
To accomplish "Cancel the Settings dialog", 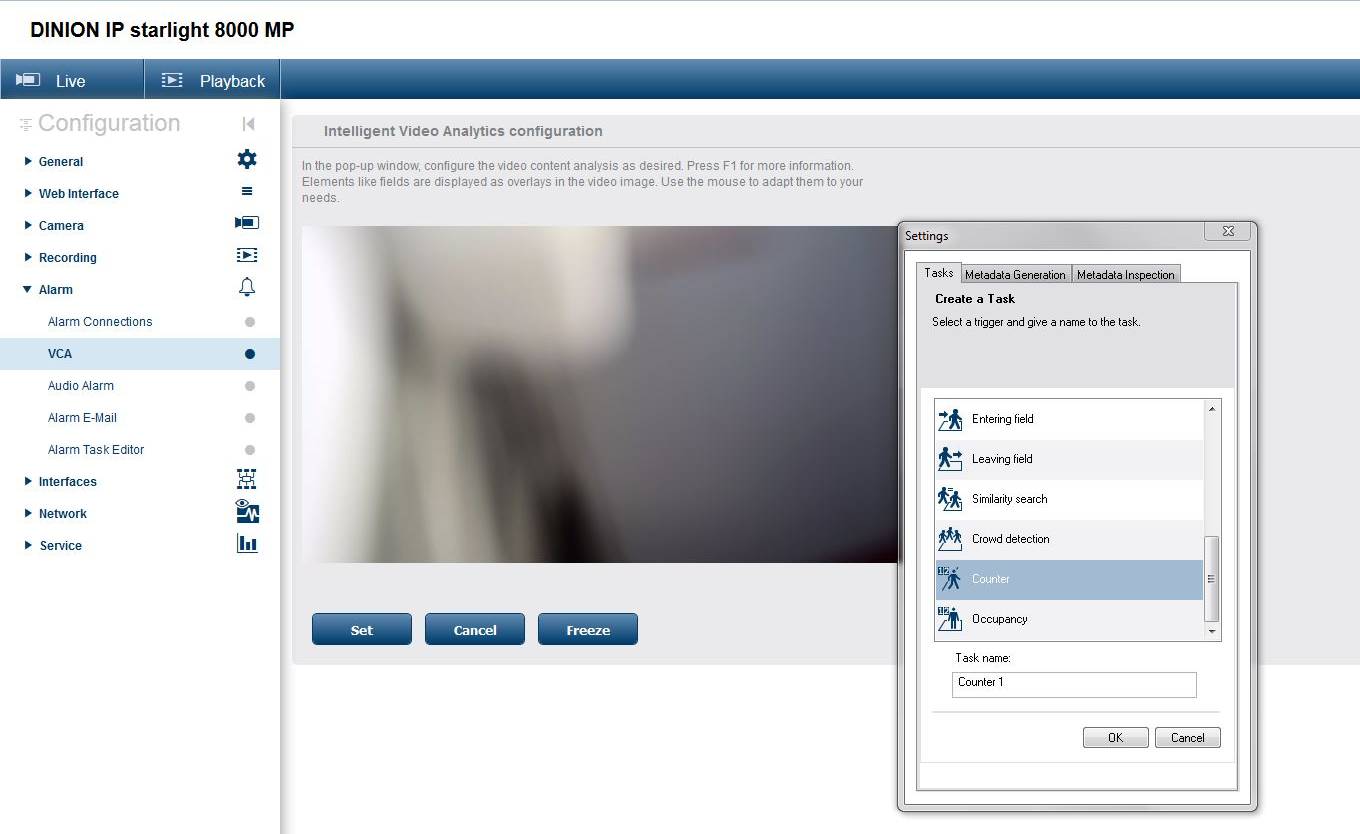I will click(x=1188, y=737).
